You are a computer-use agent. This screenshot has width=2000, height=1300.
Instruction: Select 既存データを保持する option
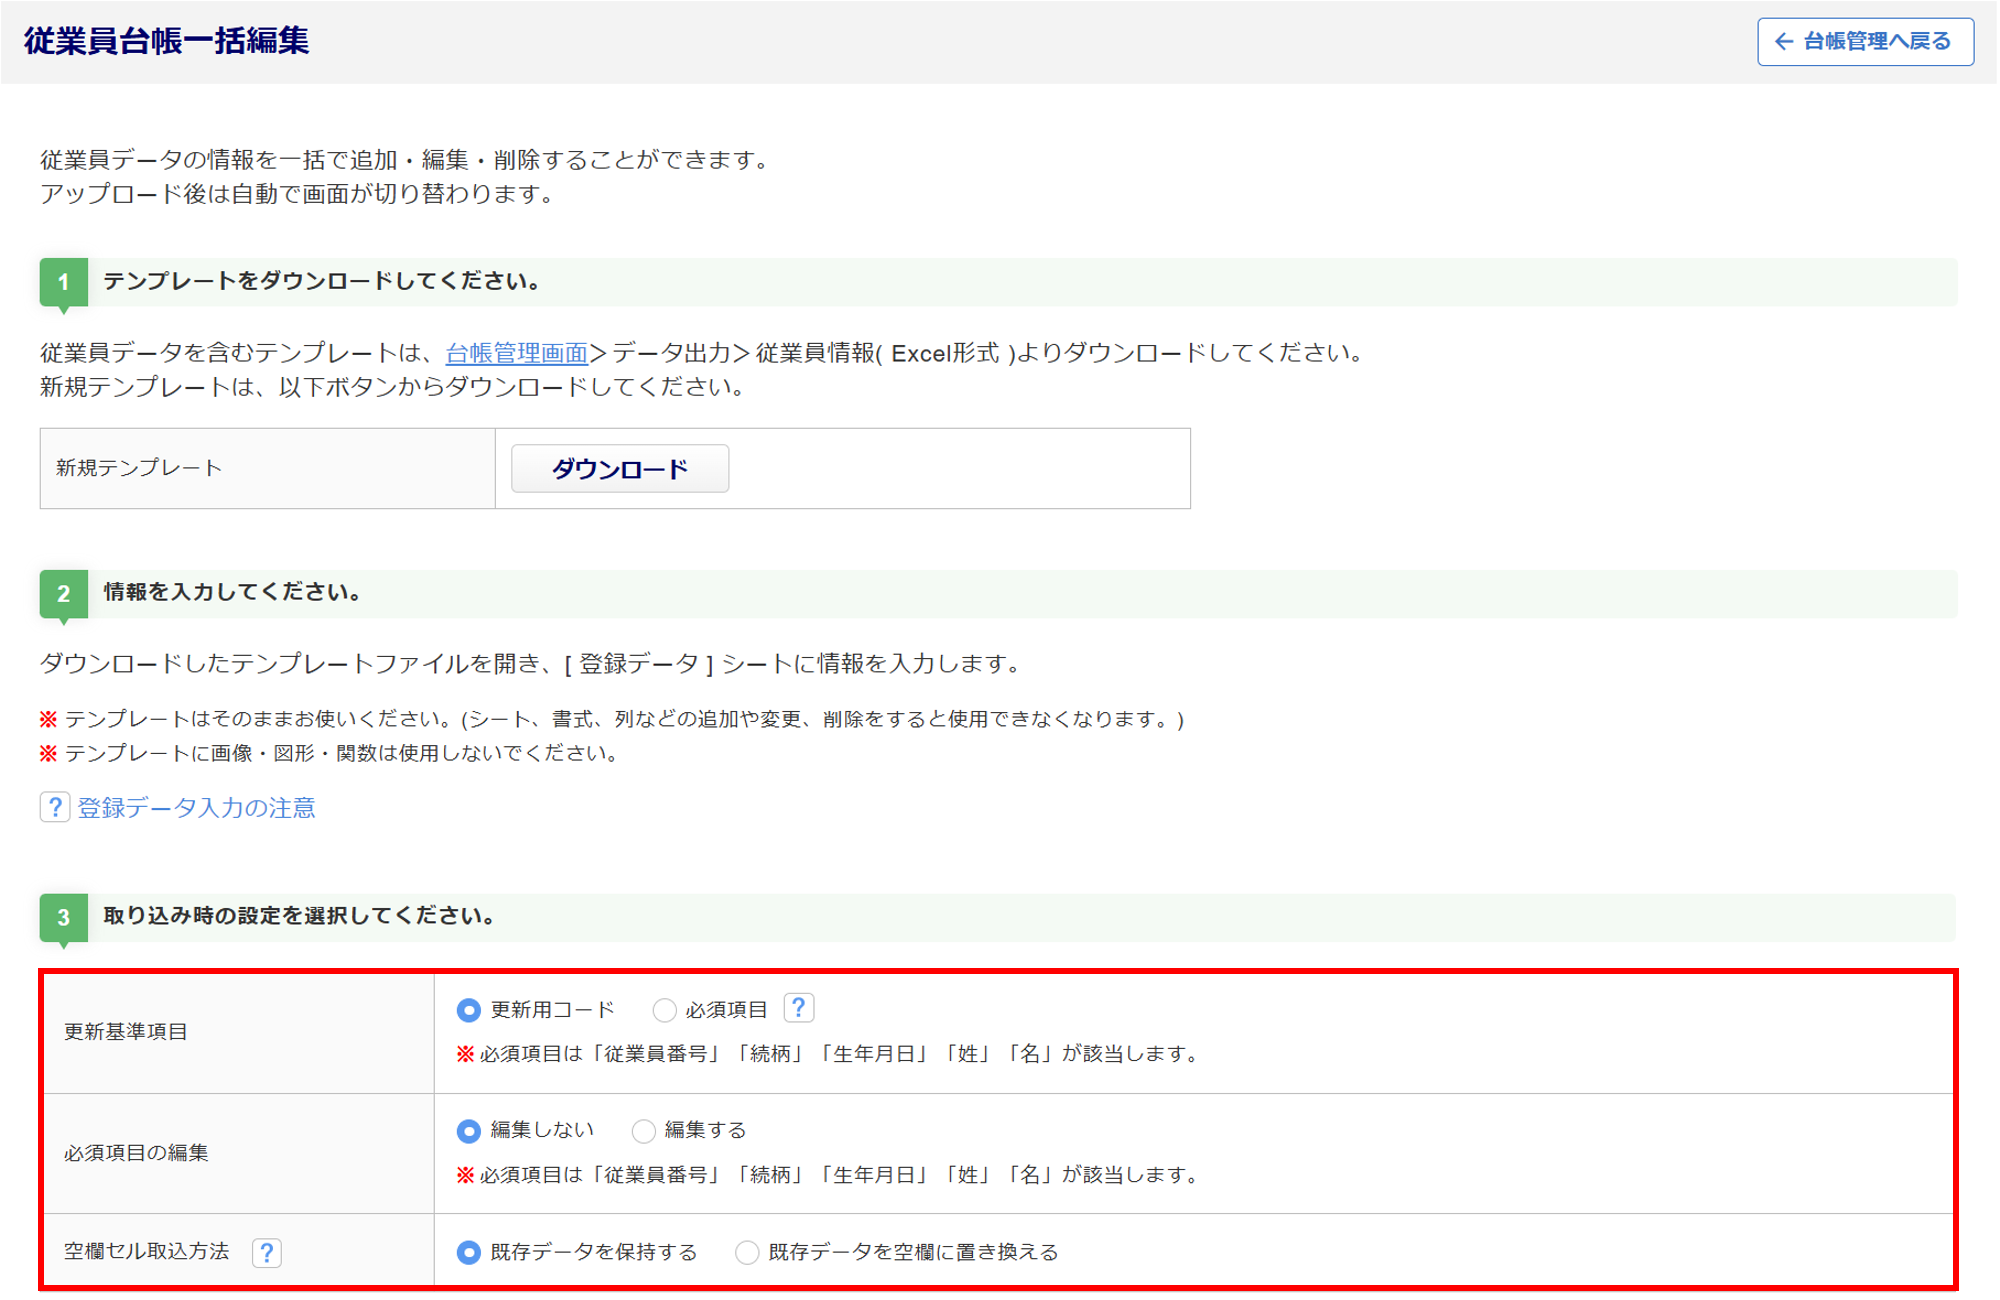pos(468,1252)
